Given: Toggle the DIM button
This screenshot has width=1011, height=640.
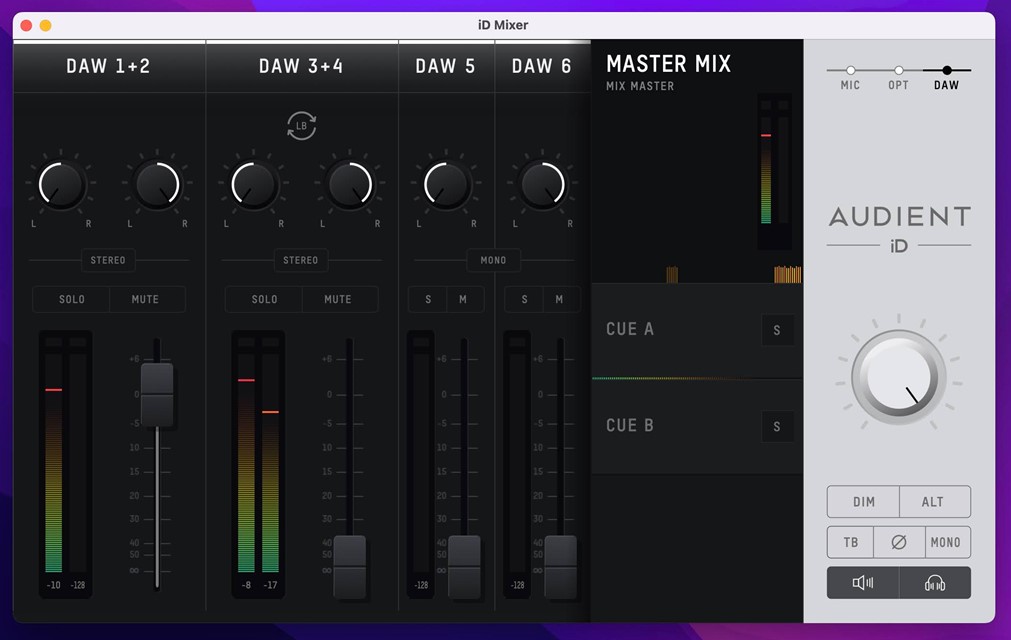Looking at the screenshot, I should [863, 501].
